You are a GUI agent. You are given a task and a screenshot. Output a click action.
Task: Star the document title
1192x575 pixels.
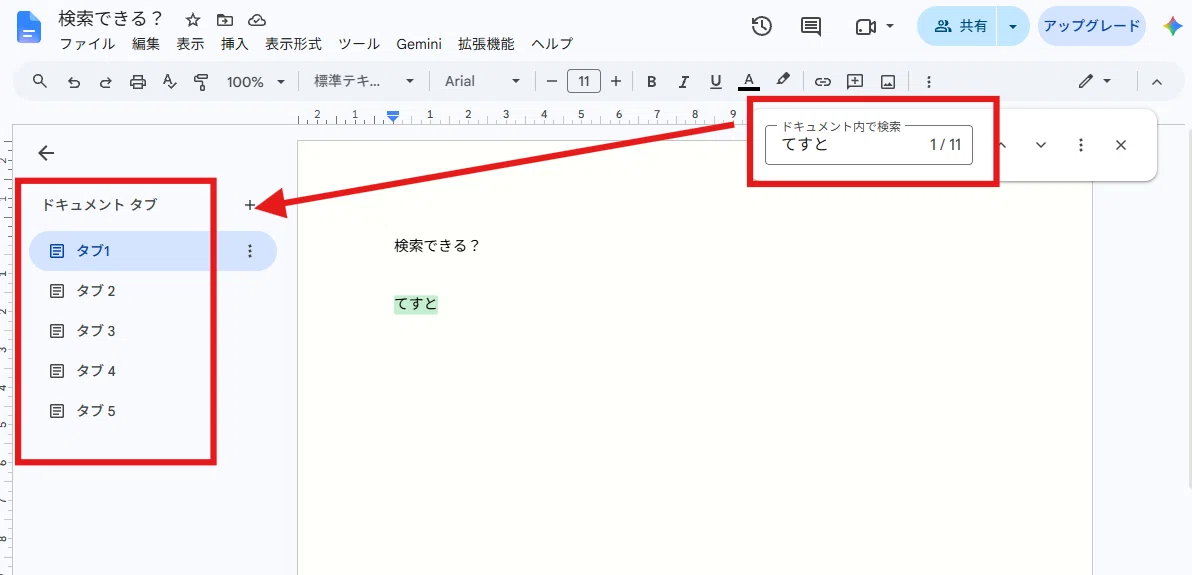[x=193, y=20]
